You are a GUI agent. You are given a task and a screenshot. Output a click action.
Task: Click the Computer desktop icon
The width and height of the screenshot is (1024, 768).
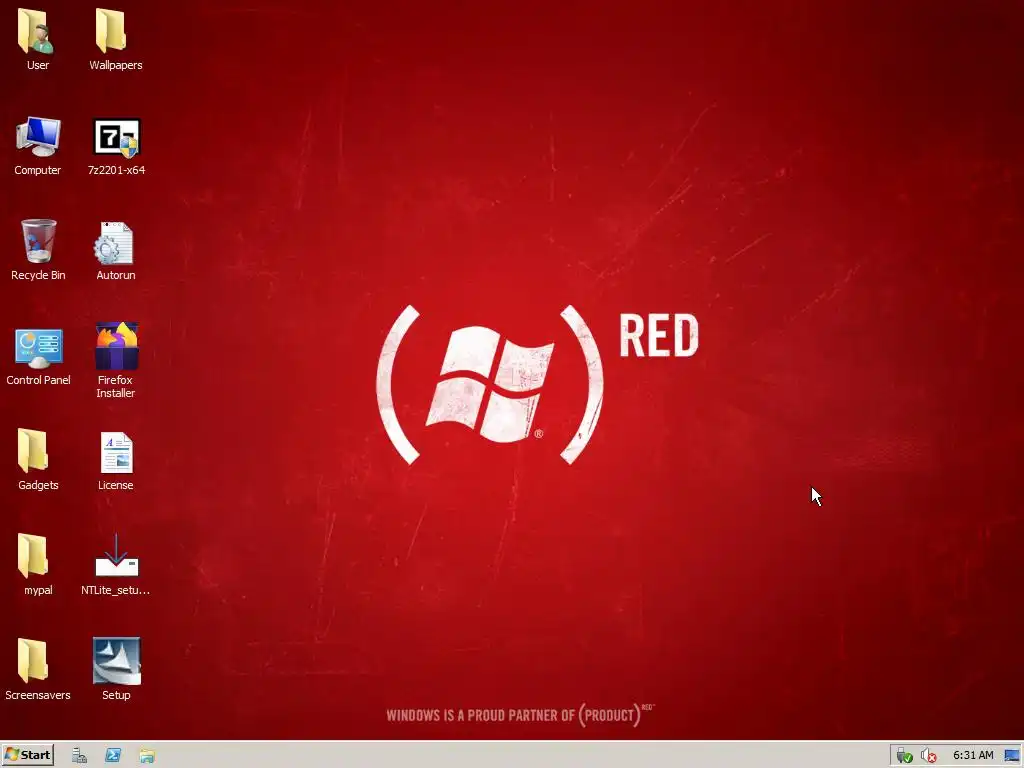click(38, 137)
